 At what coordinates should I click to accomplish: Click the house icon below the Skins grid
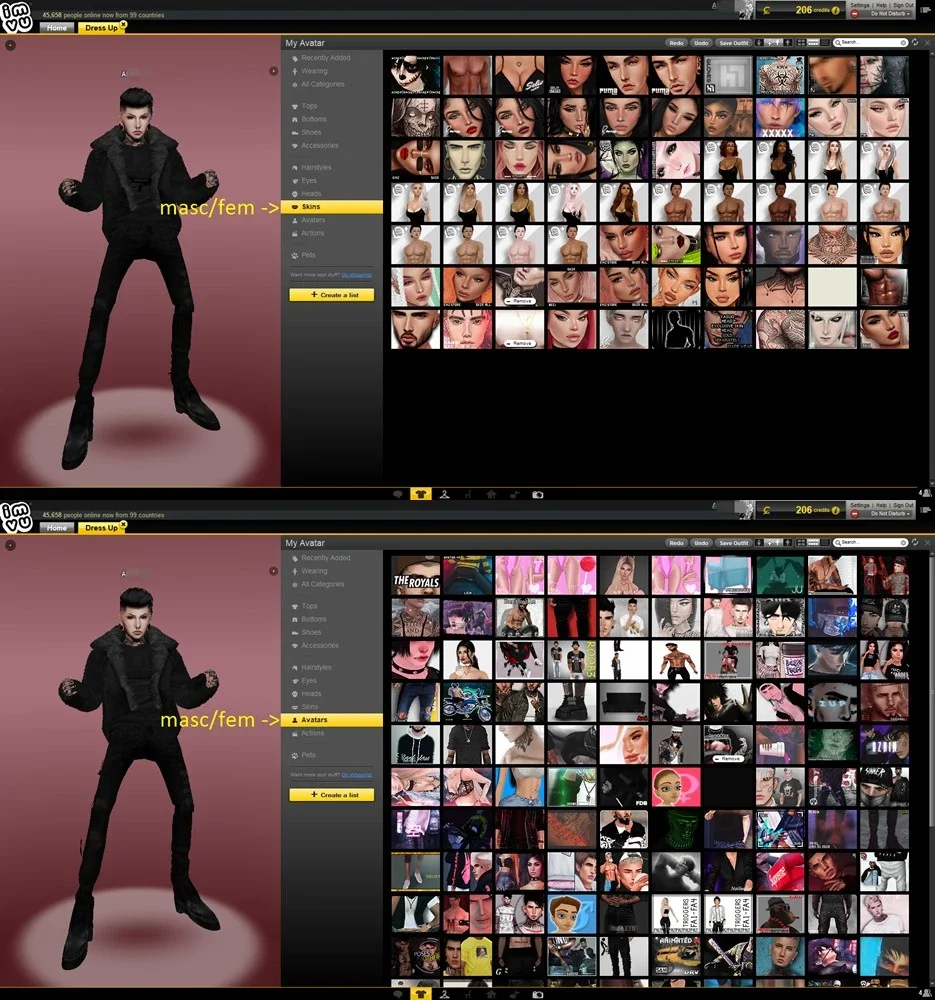(491, 494)
